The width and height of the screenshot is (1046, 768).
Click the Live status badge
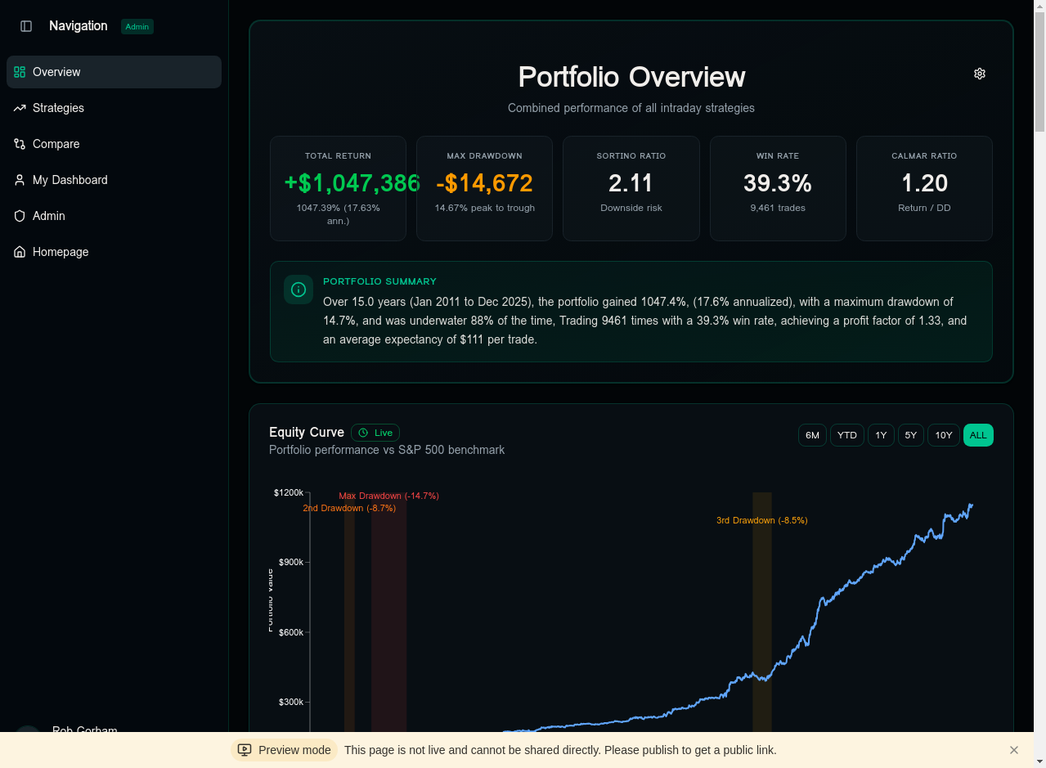pos(375,433)
